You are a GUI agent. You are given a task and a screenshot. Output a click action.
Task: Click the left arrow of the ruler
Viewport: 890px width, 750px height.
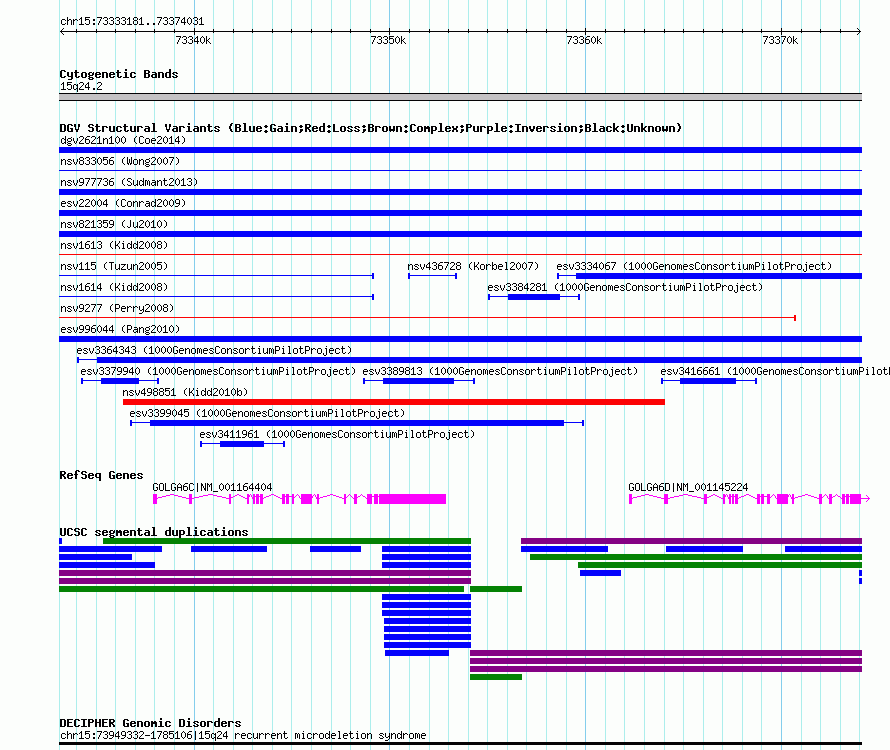[62, 31]
